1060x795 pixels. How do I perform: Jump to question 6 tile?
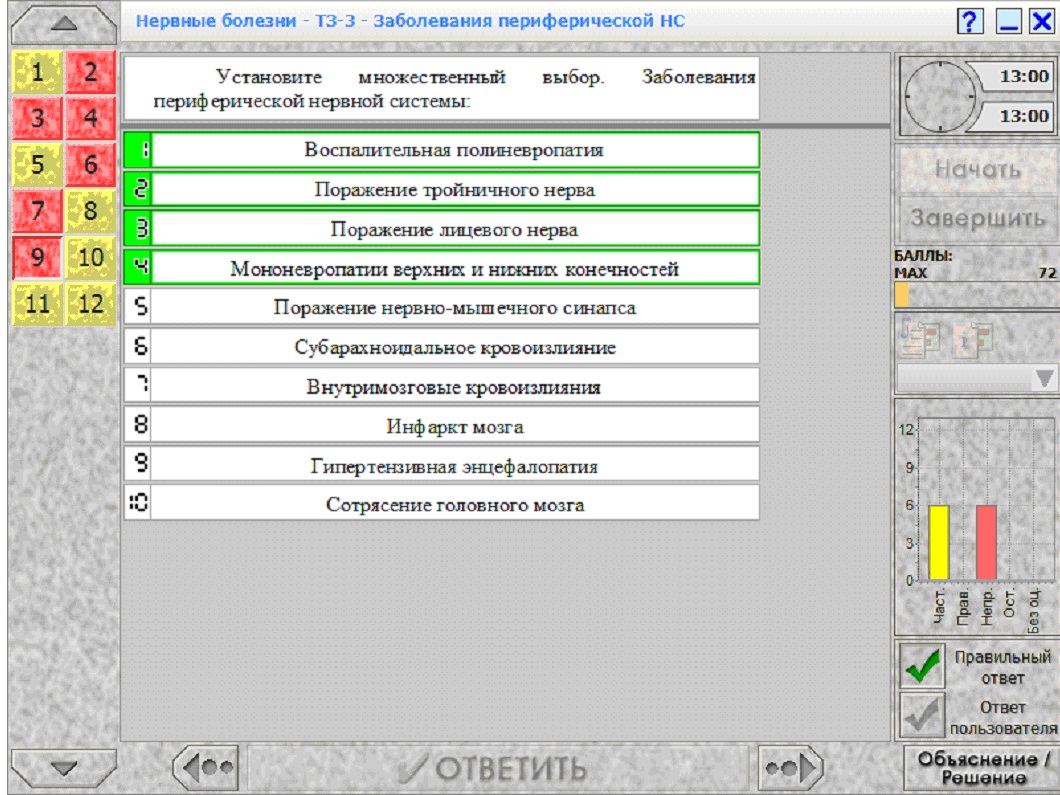[91, 164]
